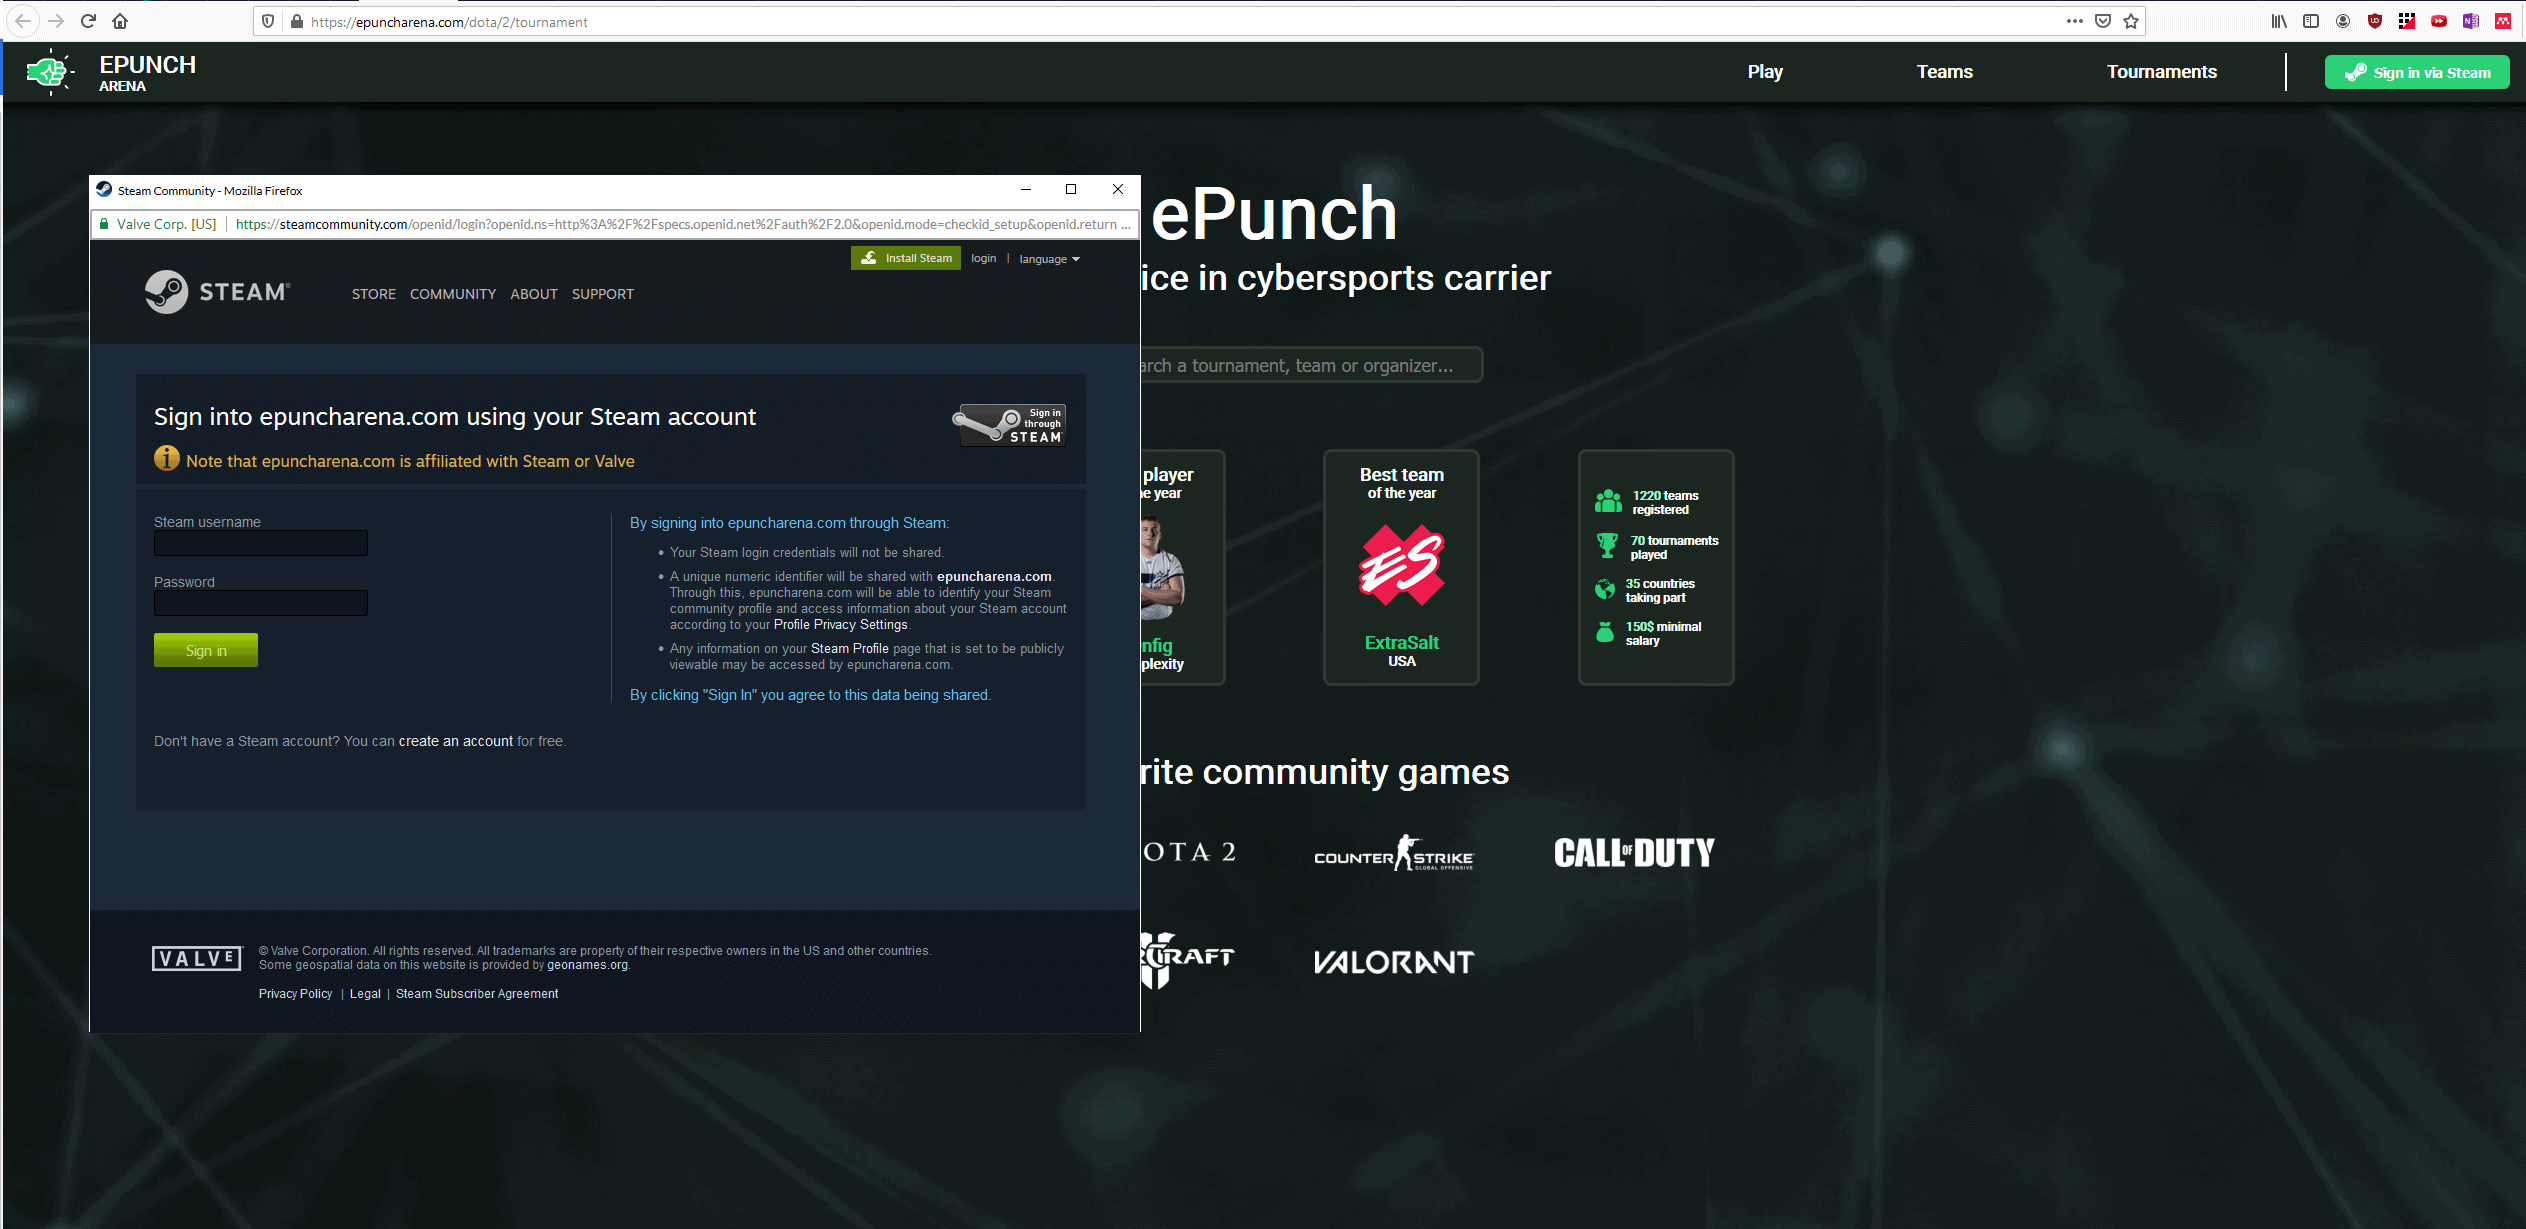Viewport: 2526px width, 1229px height.
Task: Select the Call of Duty game logo
Action: (1634, 853)
